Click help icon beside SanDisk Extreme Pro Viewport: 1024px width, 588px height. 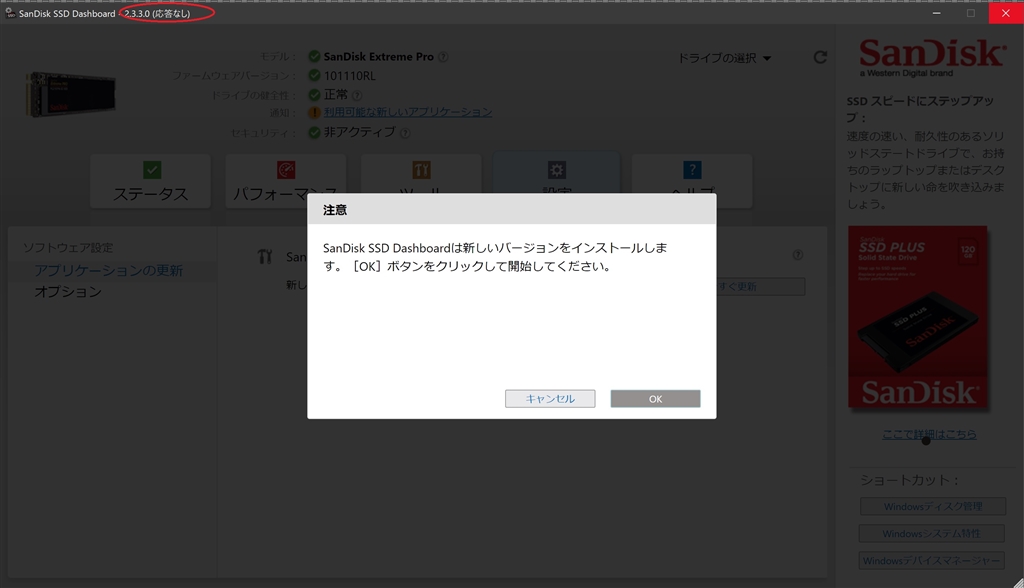(443, 57)
